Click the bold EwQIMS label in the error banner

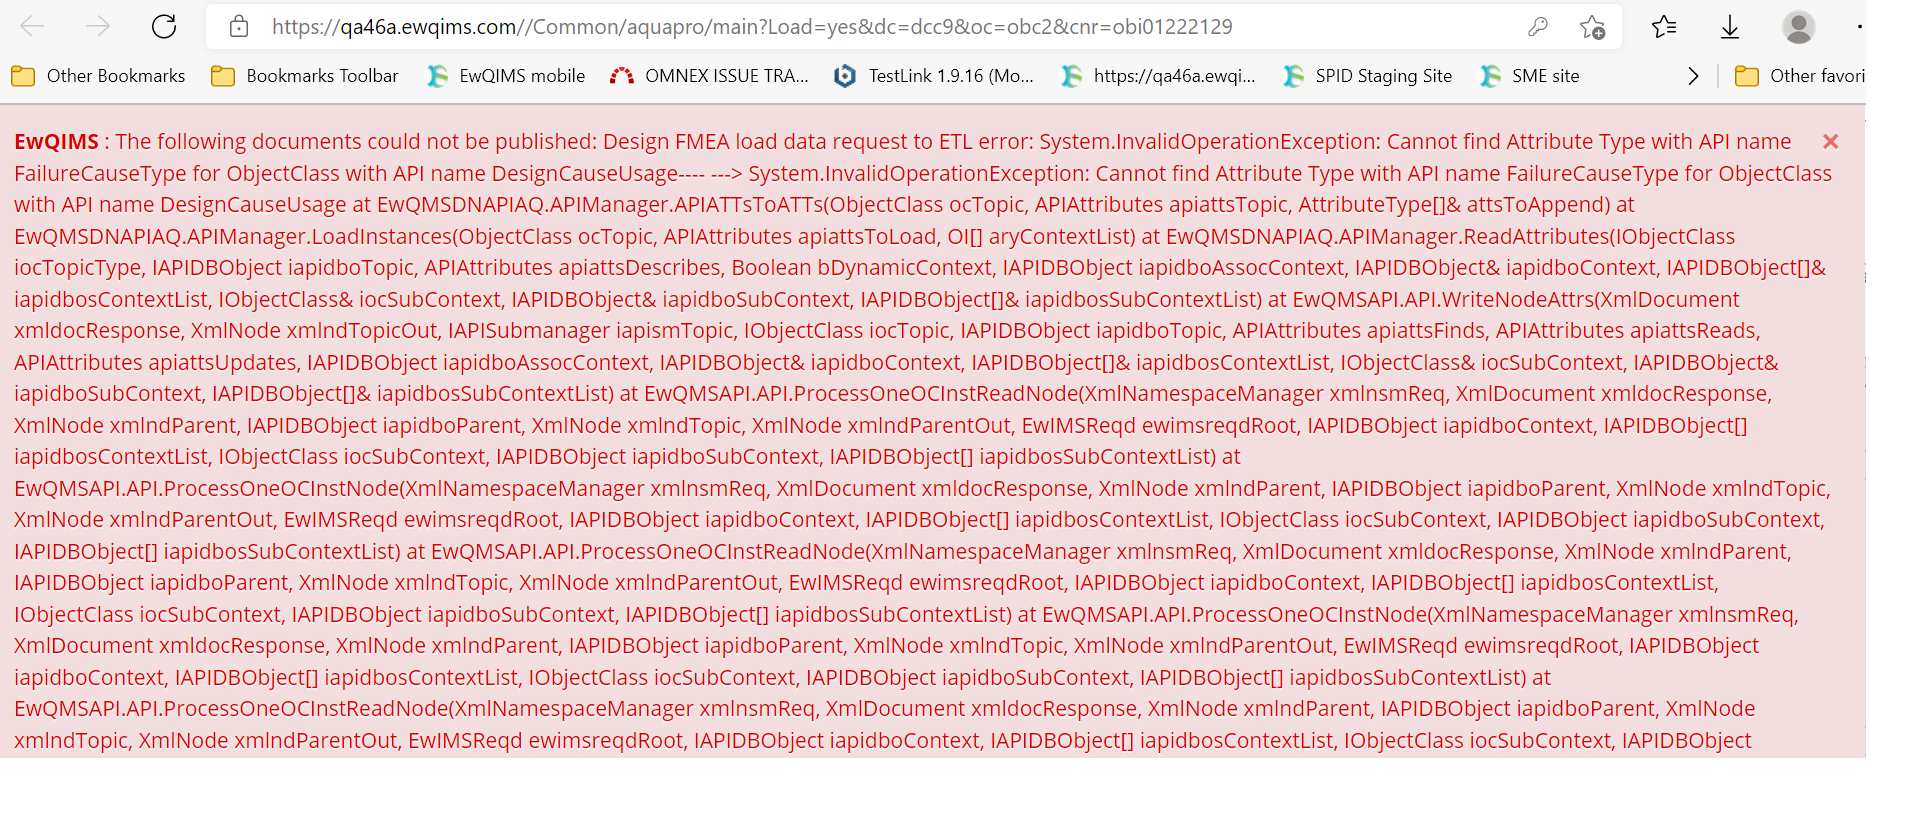click(x=57, y=142)
